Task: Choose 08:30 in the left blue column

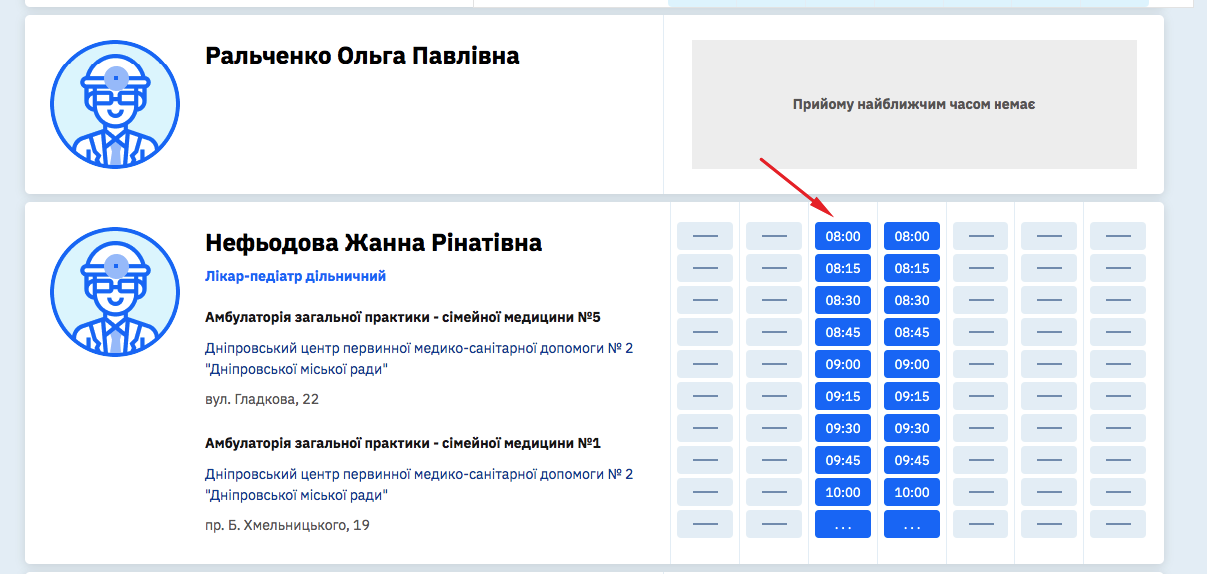Action: [842, 301]
